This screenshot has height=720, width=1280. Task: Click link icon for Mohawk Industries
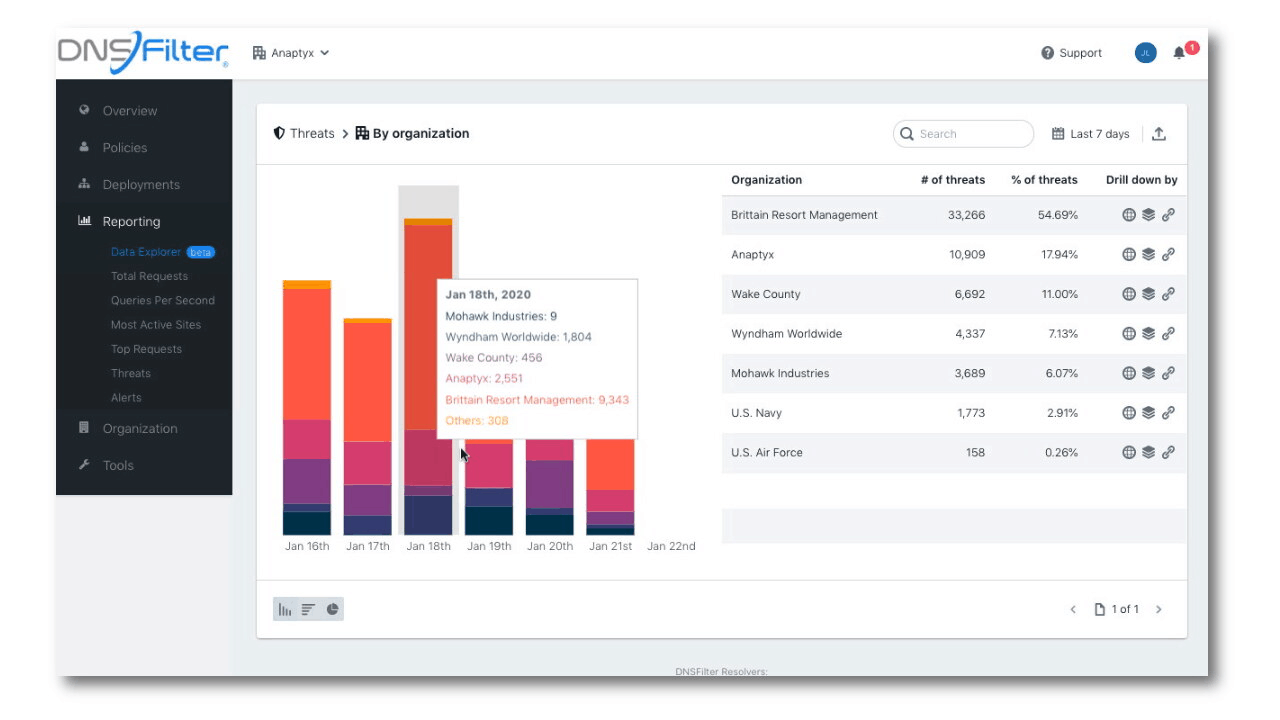(1168, 373)
